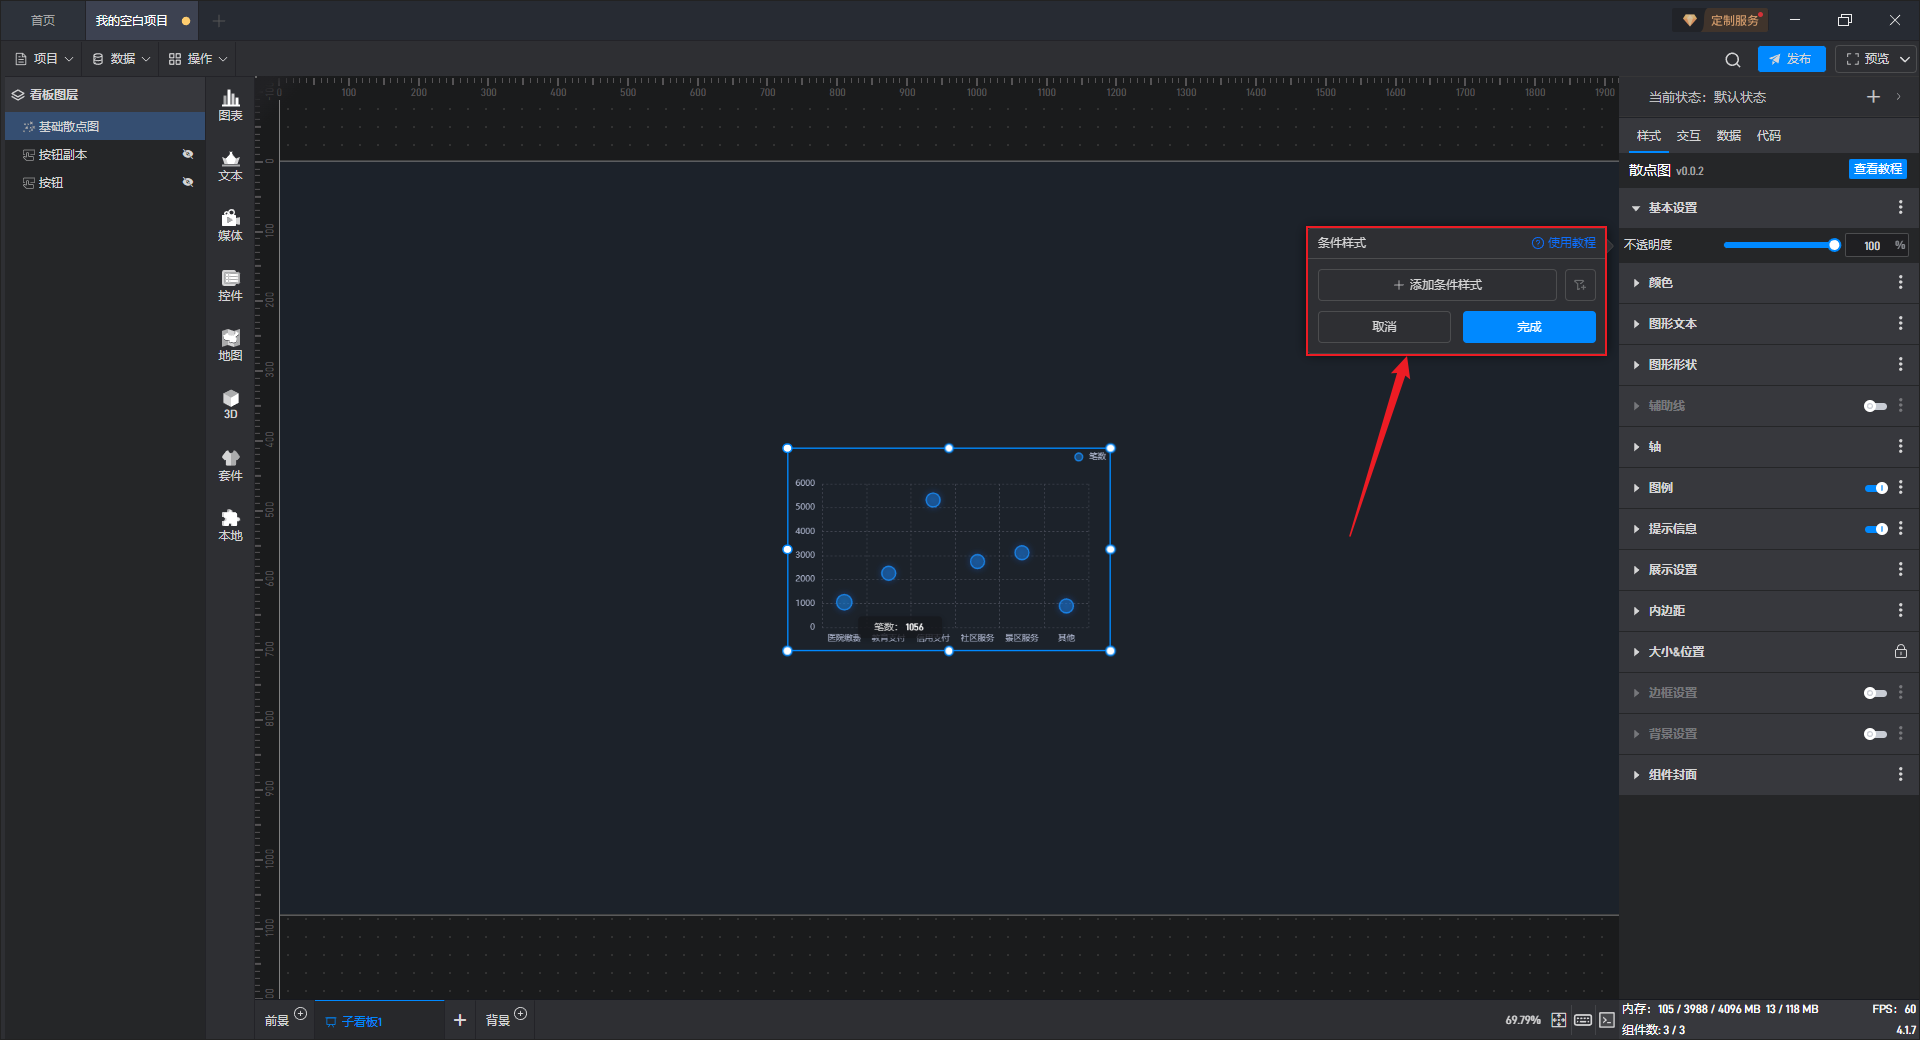1920x1040 pixels.
Task: Add a new sub-board with plus icon
Action: [x=460, y=1020]
